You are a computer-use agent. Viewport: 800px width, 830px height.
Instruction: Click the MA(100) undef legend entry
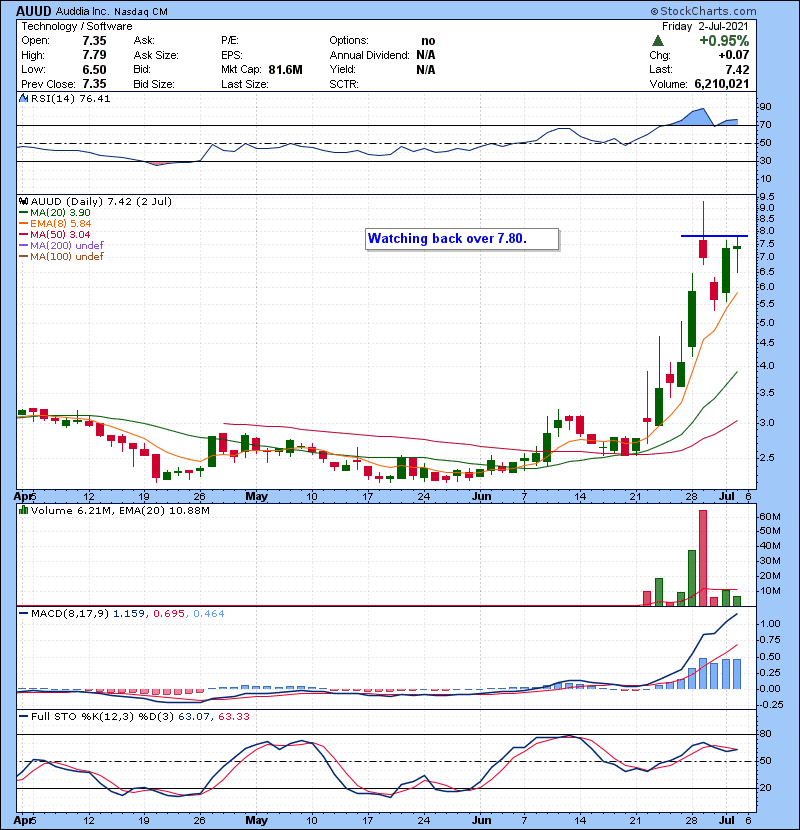66,257
